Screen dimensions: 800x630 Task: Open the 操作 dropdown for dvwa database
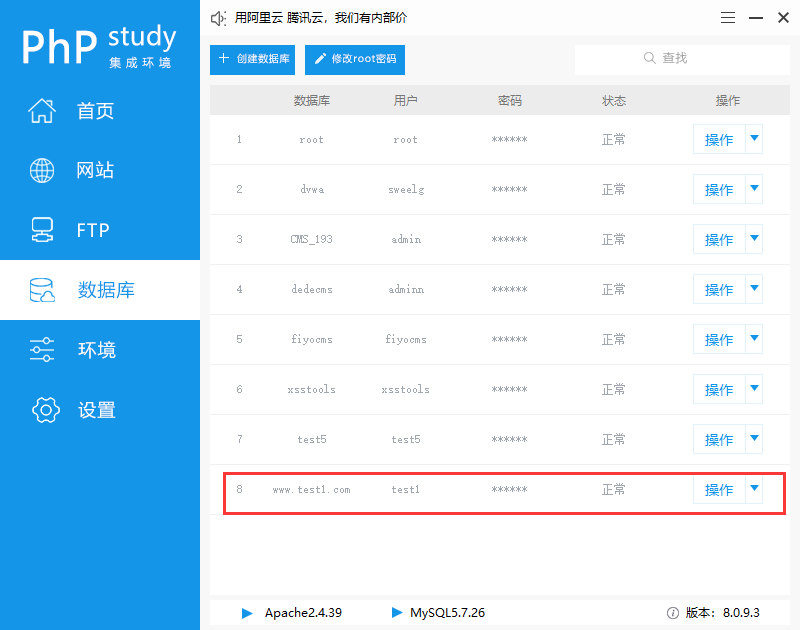click(x=752, y=189)
